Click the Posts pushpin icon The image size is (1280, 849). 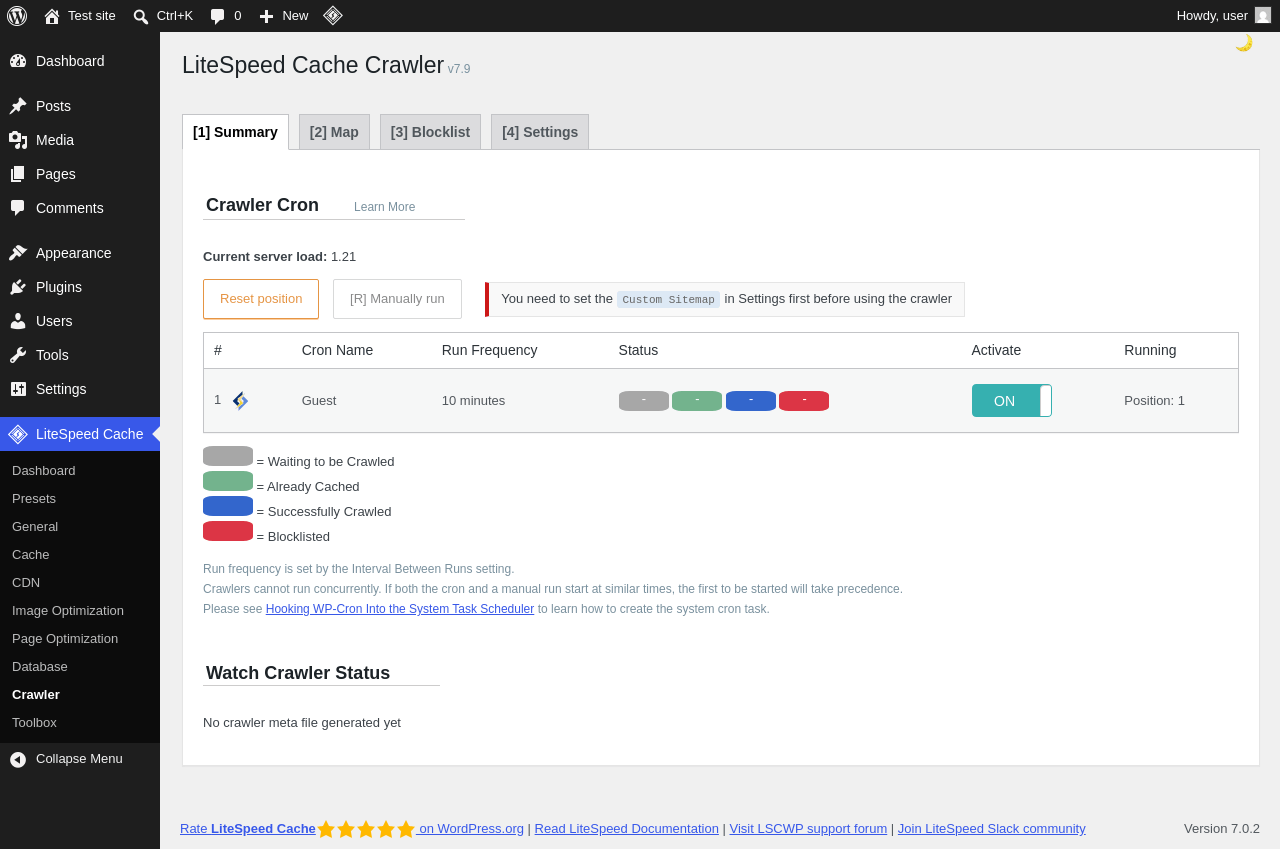tap(18, 106)
